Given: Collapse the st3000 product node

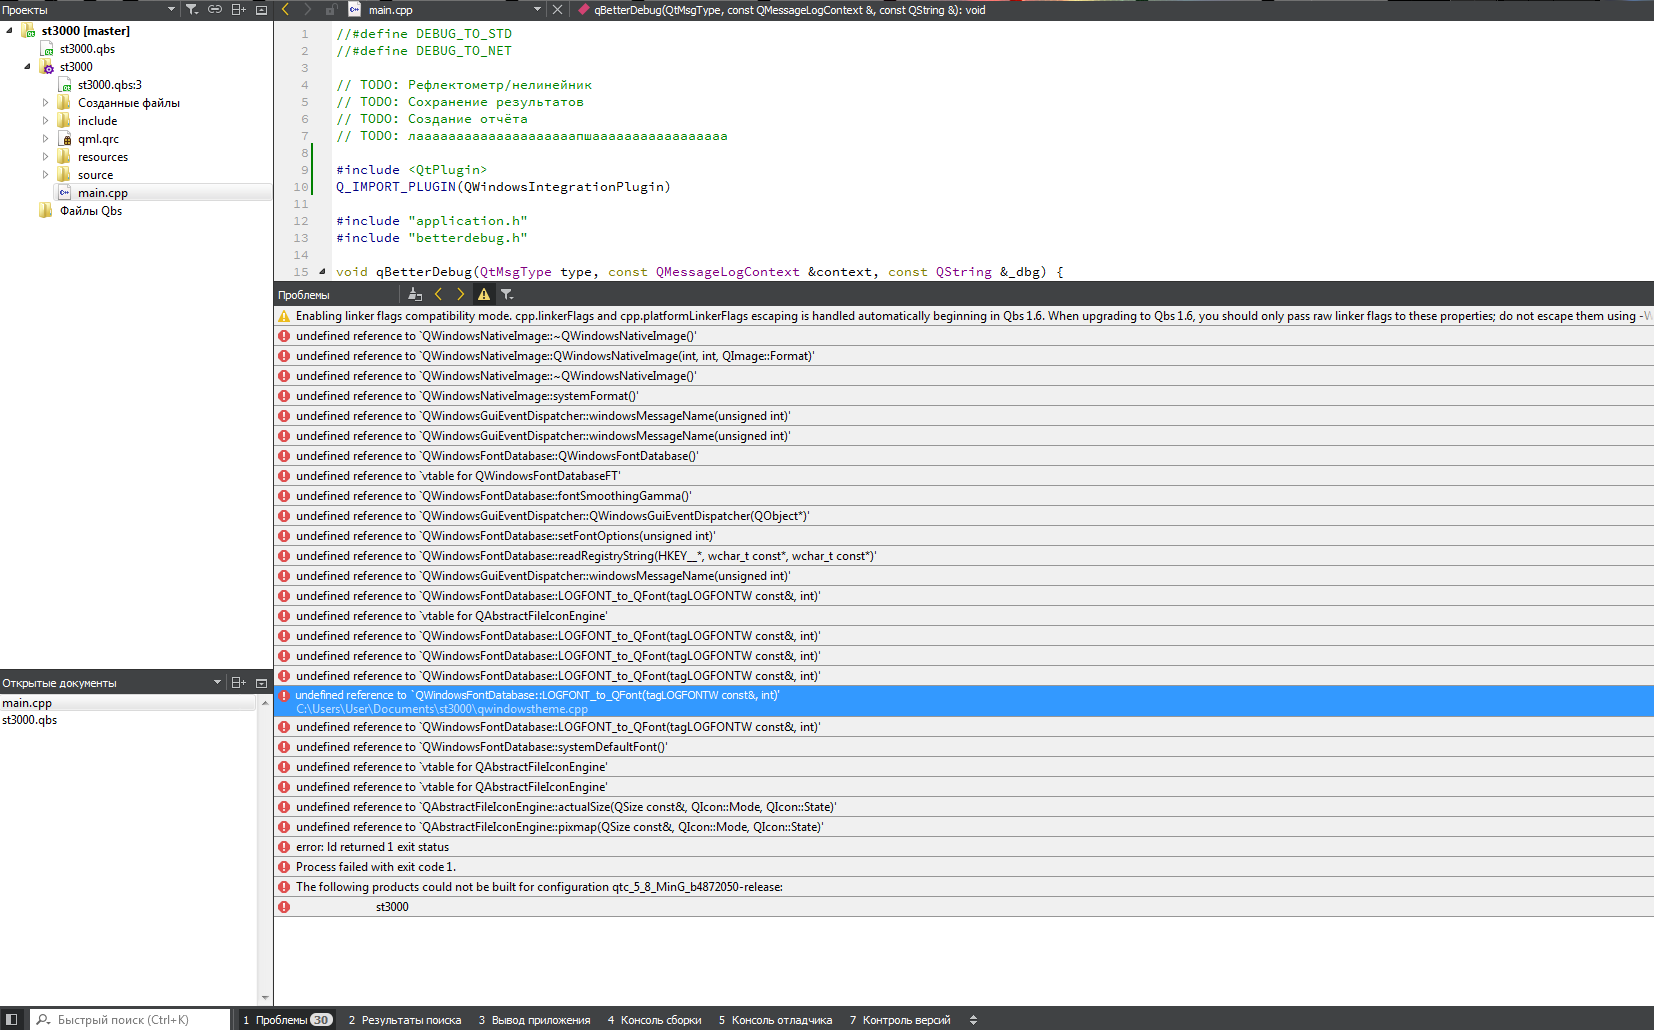Looking at the screenshot, I should click(27, 67).
